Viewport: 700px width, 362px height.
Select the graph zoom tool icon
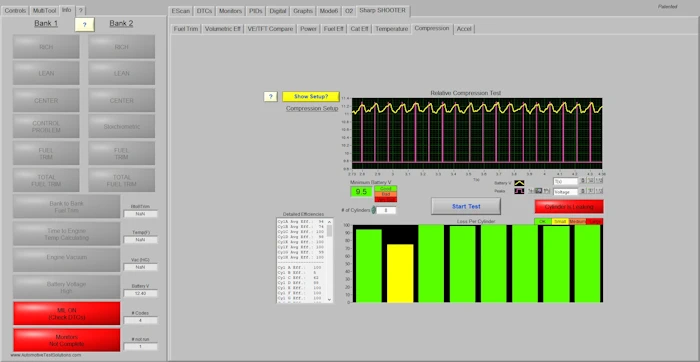point(538,191)
